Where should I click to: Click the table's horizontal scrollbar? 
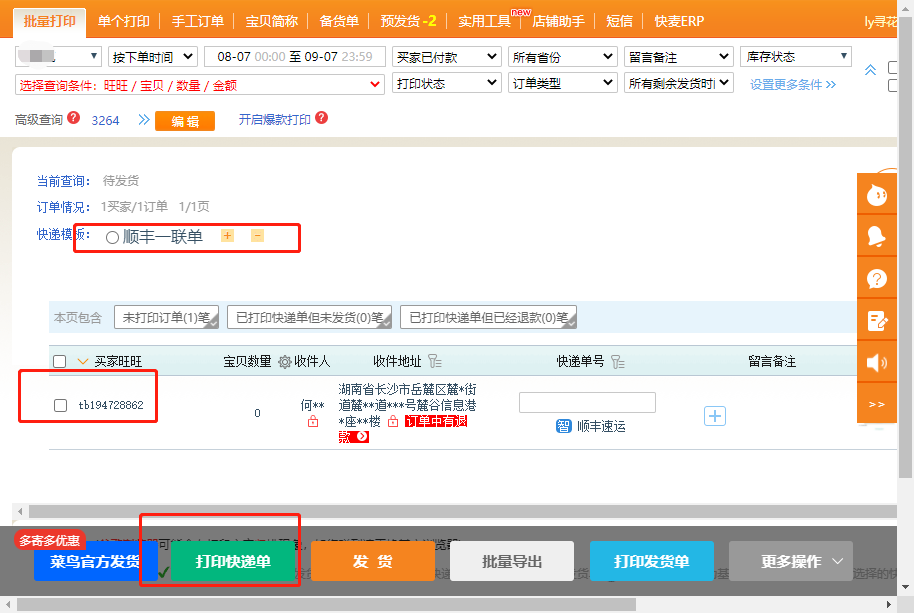click(463, 512)
